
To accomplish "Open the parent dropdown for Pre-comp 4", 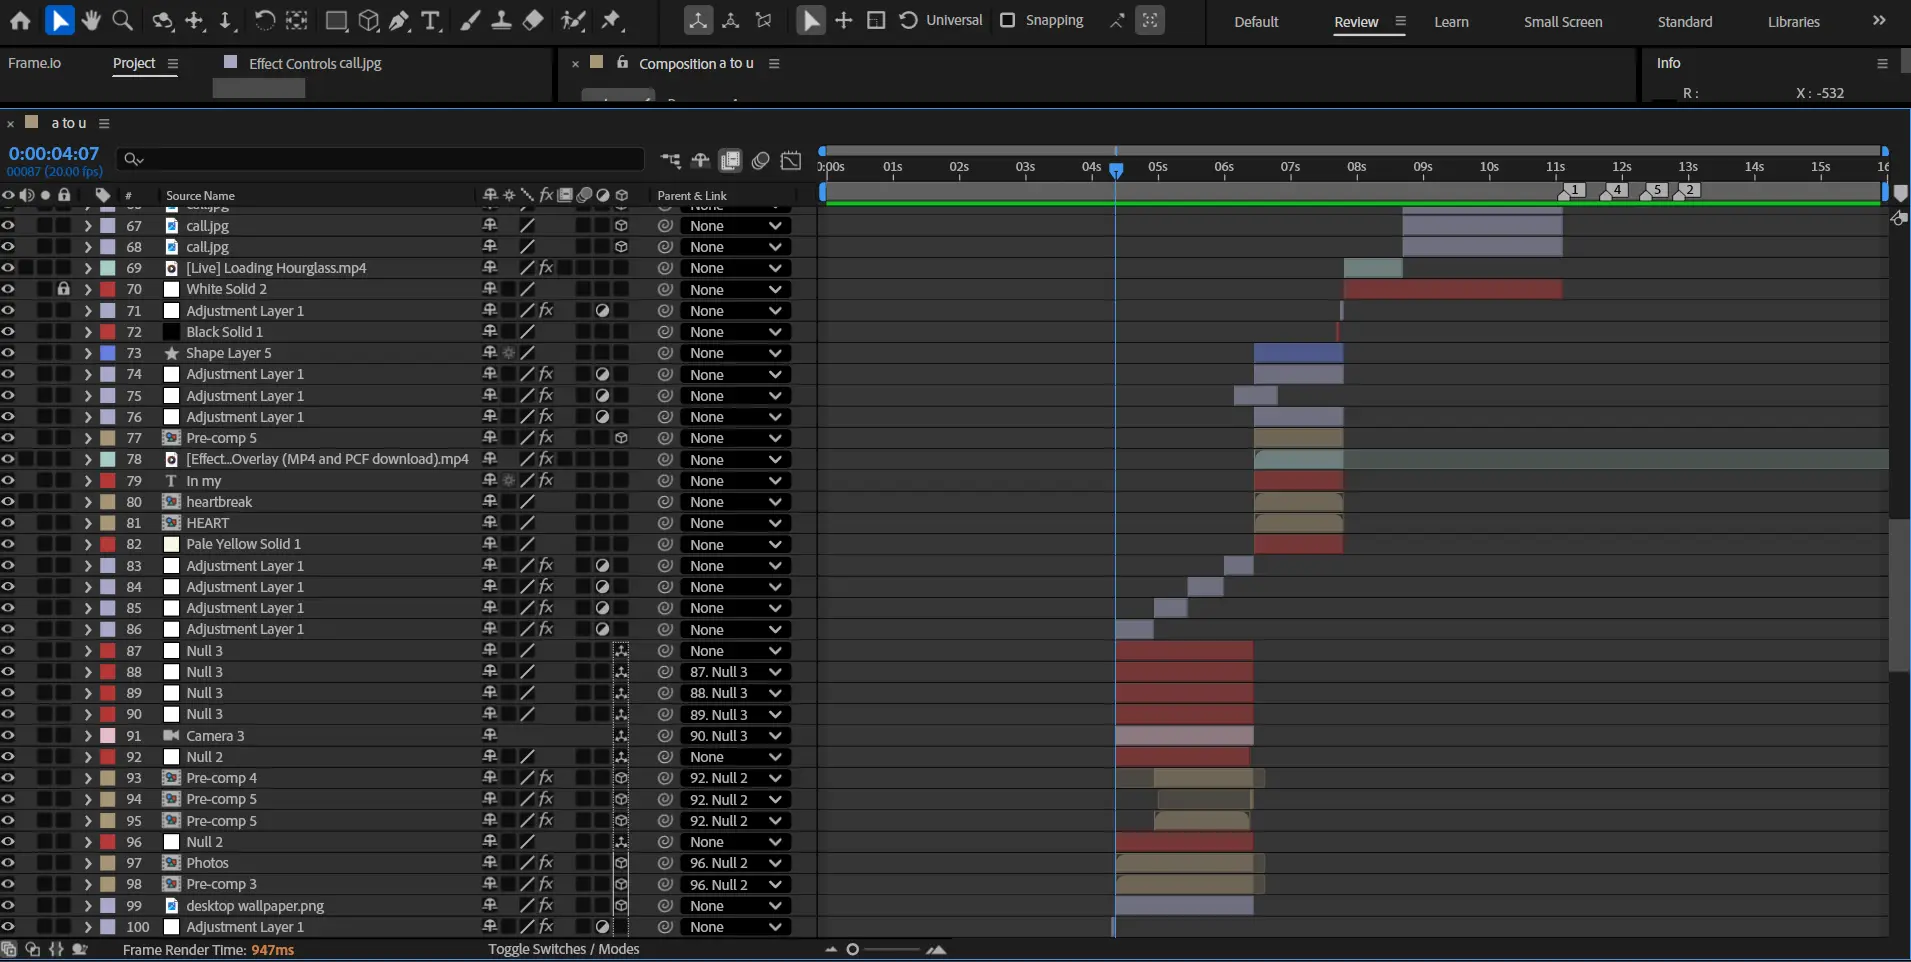I will click(x=736, y=778).
